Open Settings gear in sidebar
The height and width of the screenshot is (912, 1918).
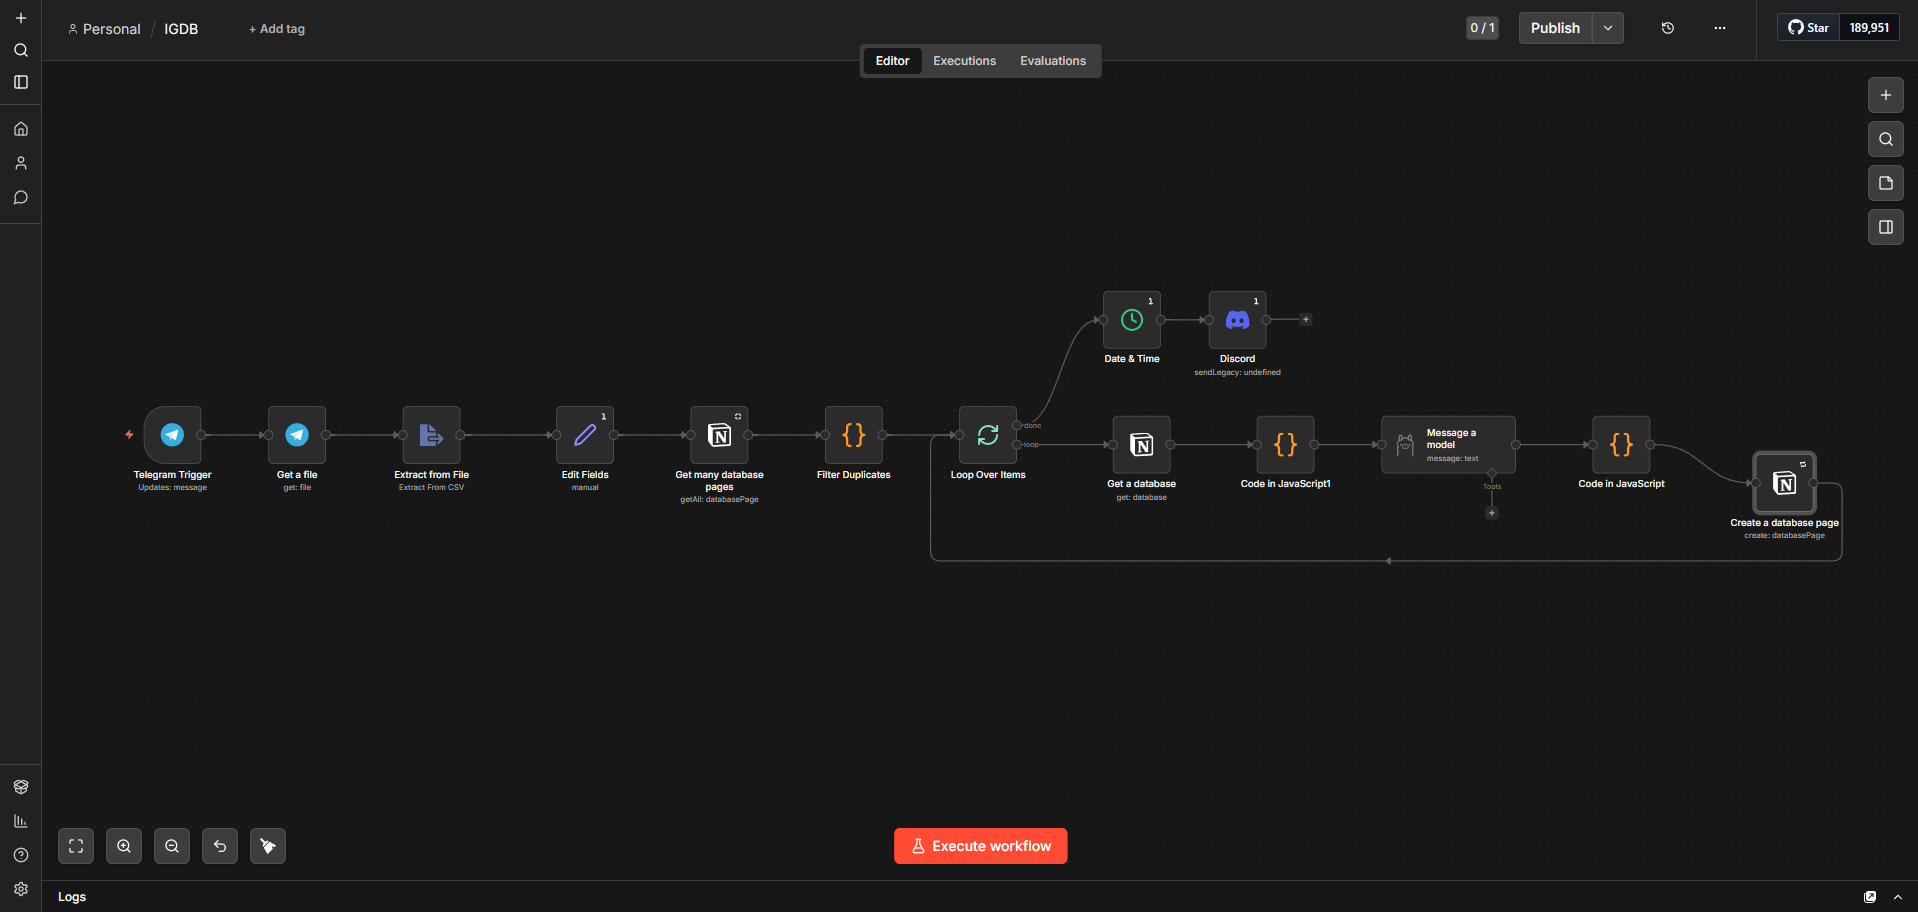pyautogui.click(x=21, y=889)
